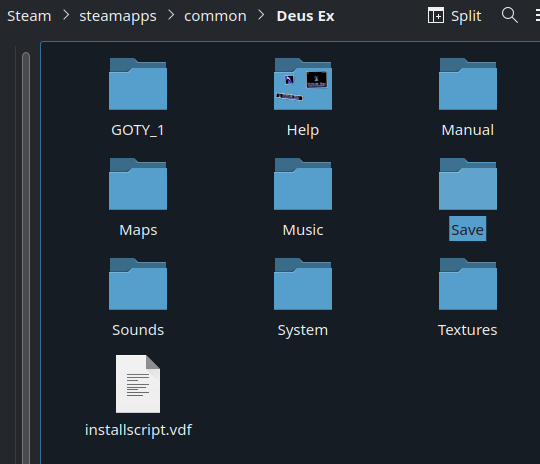
Task: Expand the chevron after Steam breadcrumb
Action: [x=66, y=15]
